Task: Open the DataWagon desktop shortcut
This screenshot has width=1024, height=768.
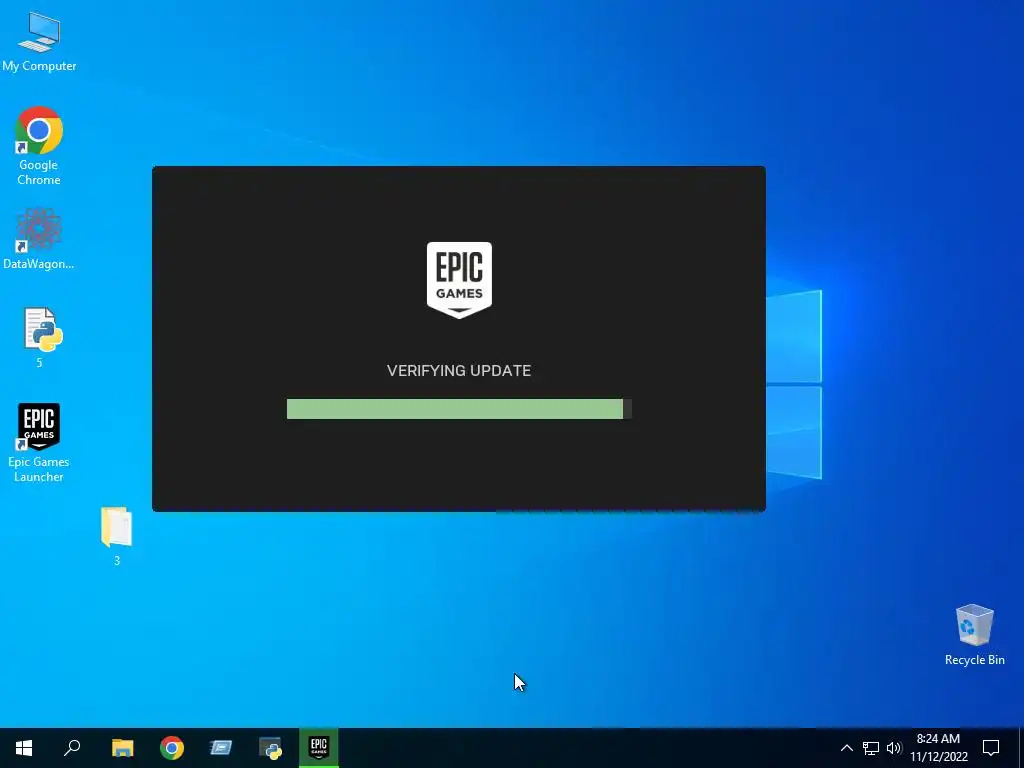Action: tap(39, 238)
